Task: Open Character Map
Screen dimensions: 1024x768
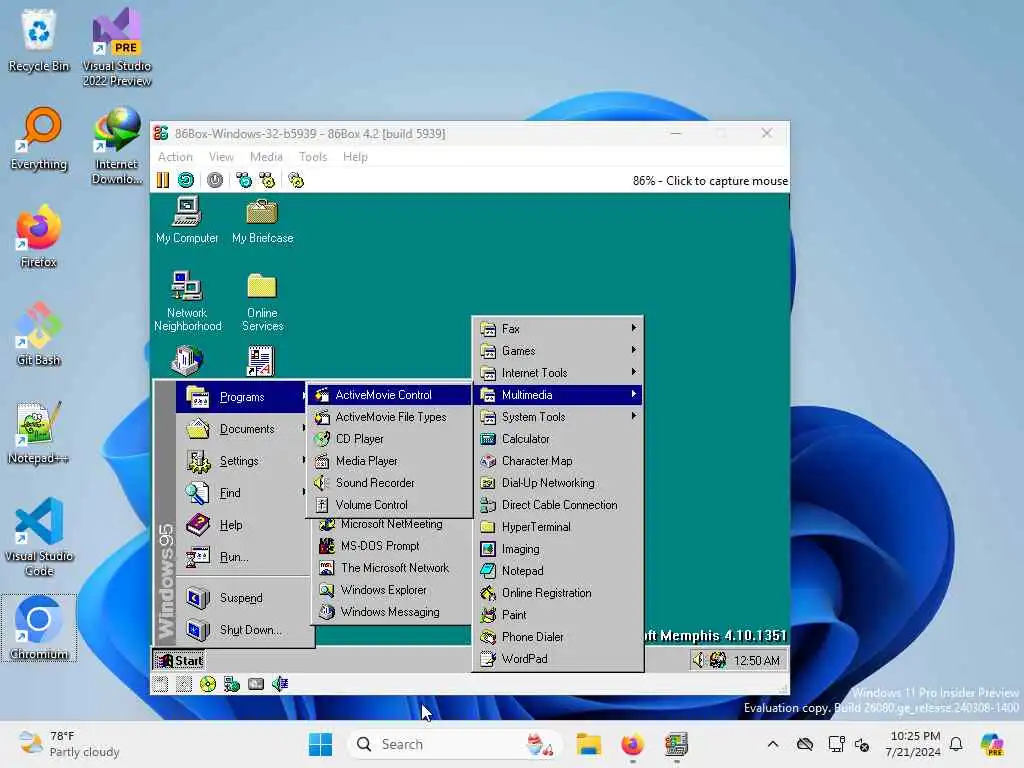Action: click(x=558, y=460)
